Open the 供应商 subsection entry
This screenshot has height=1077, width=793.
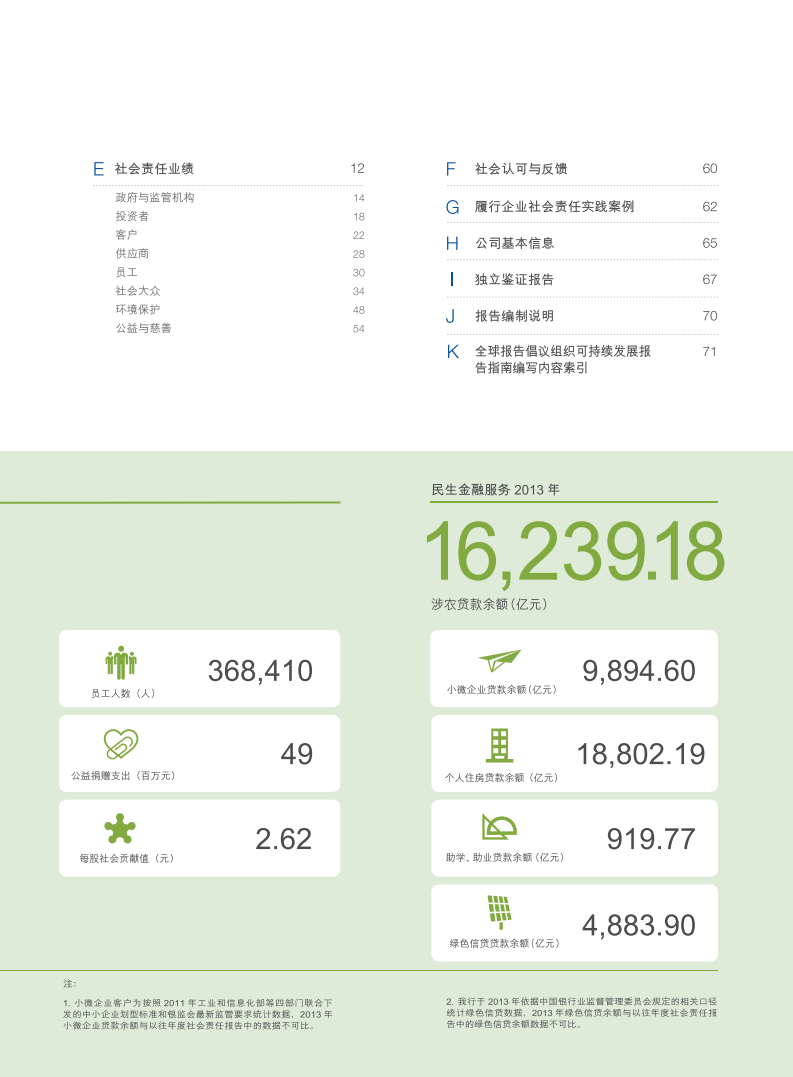pos(132,253)
